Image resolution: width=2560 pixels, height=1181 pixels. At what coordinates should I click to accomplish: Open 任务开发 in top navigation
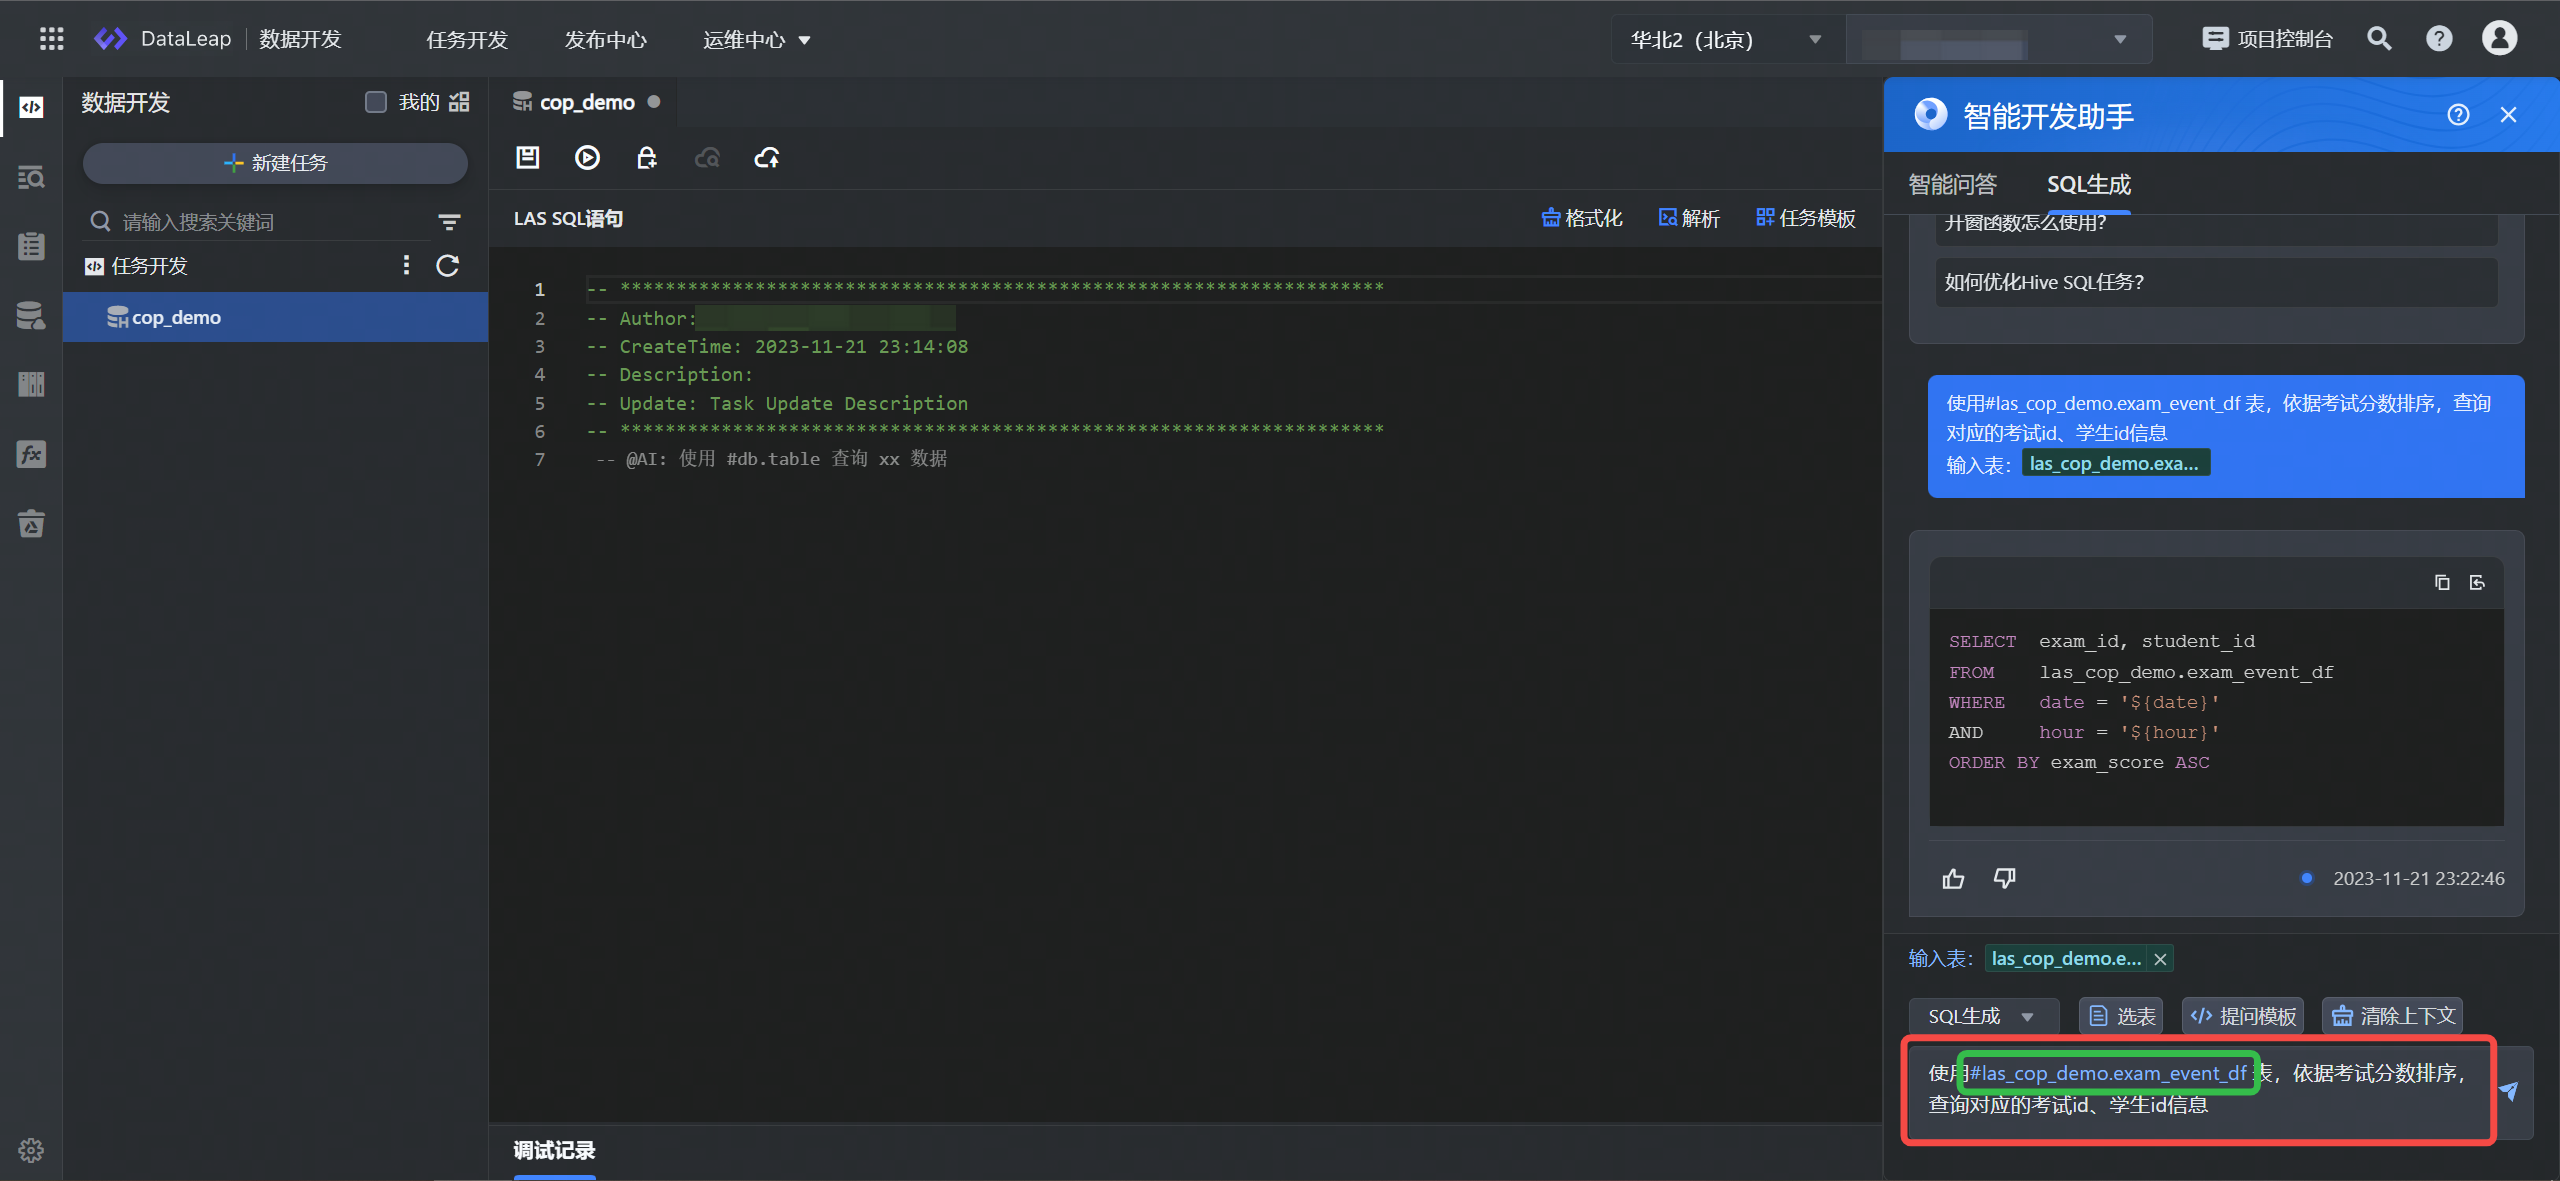click(x=467, y=40)
